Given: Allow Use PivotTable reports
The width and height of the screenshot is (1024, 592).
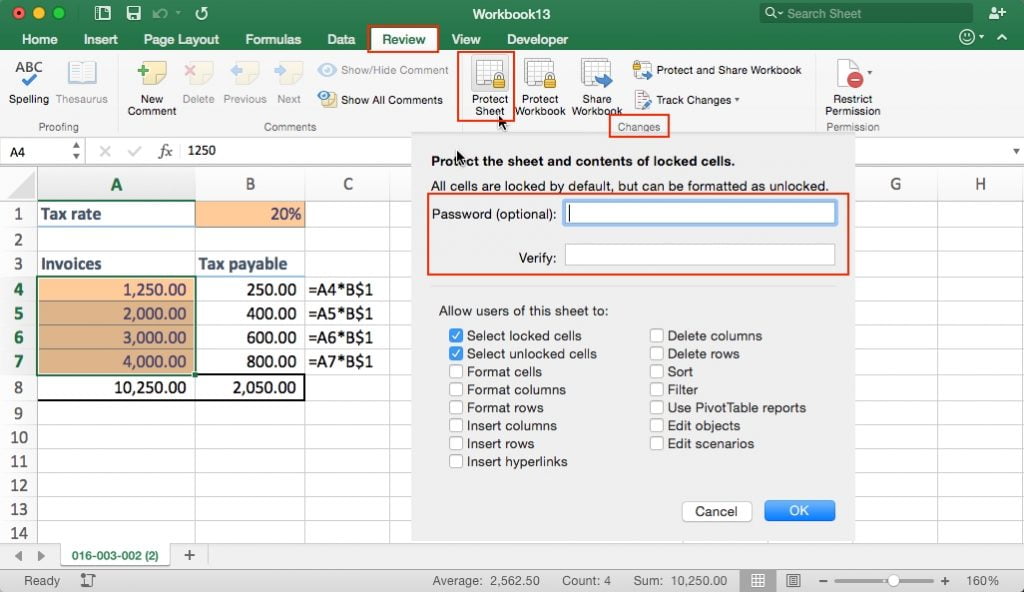Looking at the screenshot, I should [x=656, y=407].
